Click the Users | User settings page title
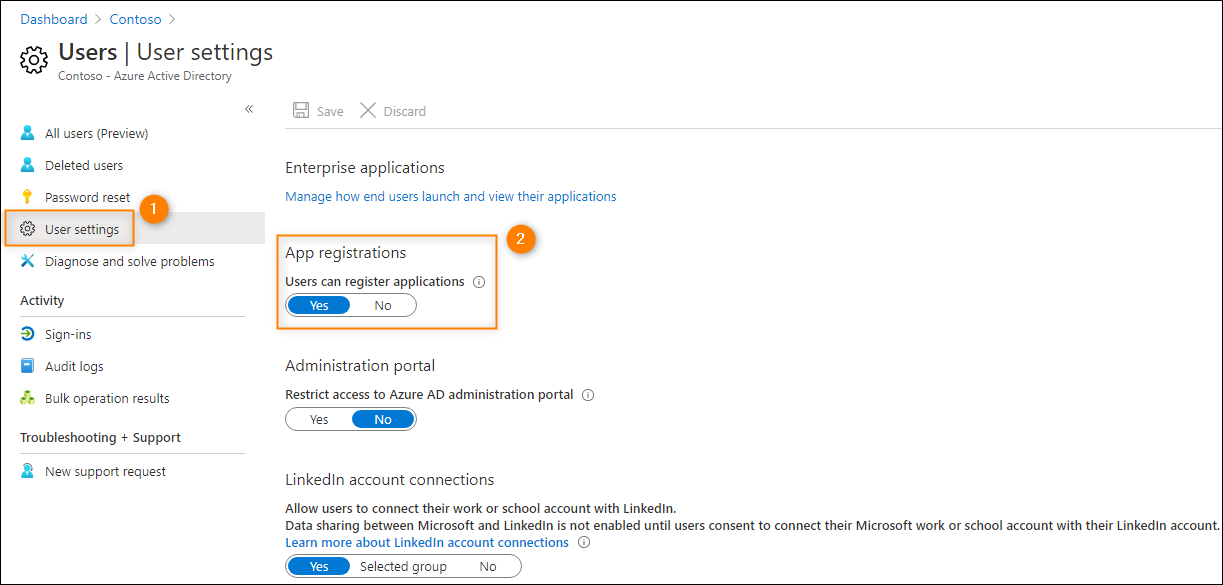This screenshot has height=585, width=1223. [x=166, y=52]
